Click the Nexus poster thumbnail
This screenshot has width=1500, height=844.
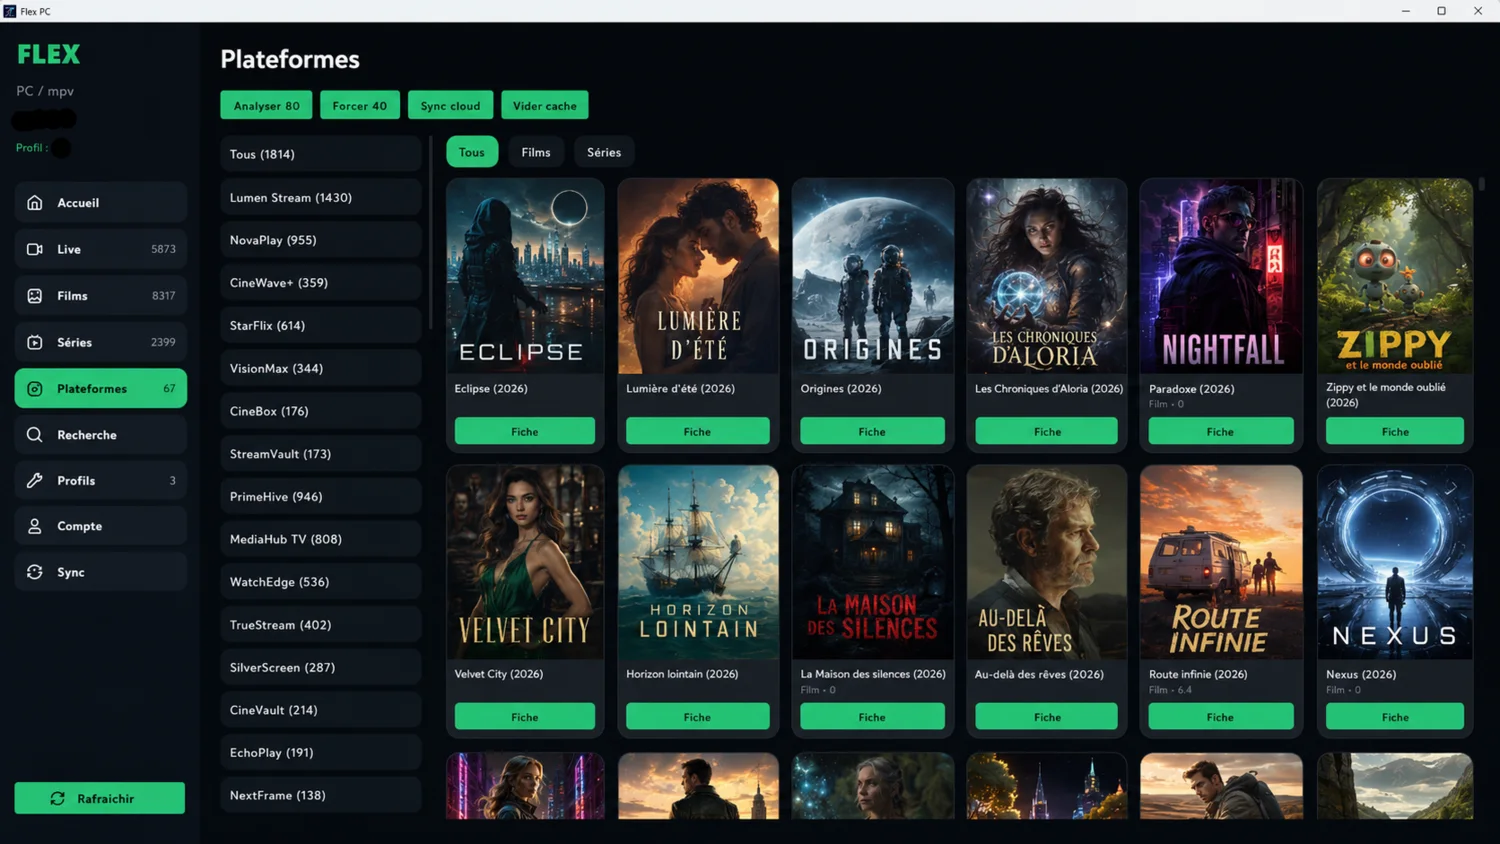pos(1395,562)
